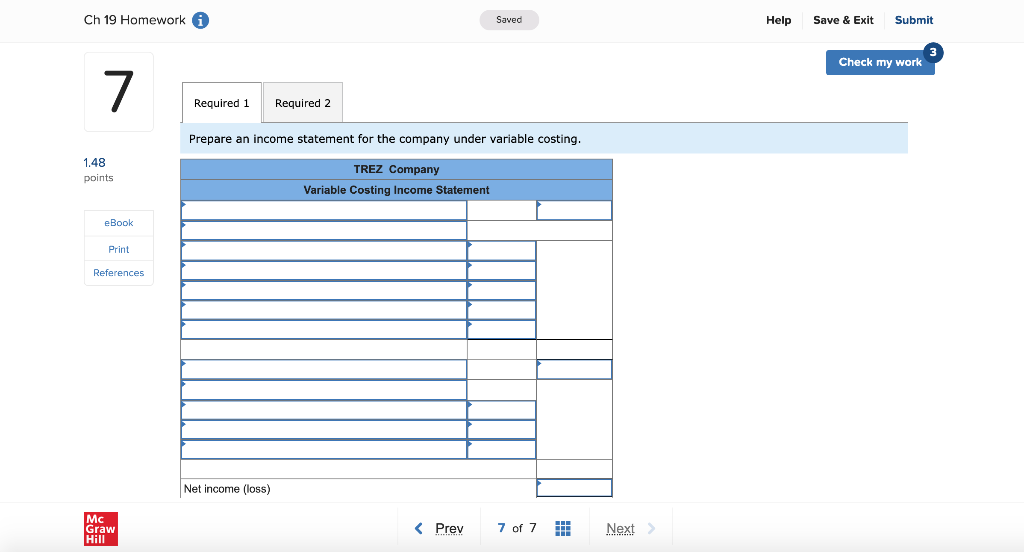Click the fifth row middle amount field
1024x552 pixels.
point(502,290)
